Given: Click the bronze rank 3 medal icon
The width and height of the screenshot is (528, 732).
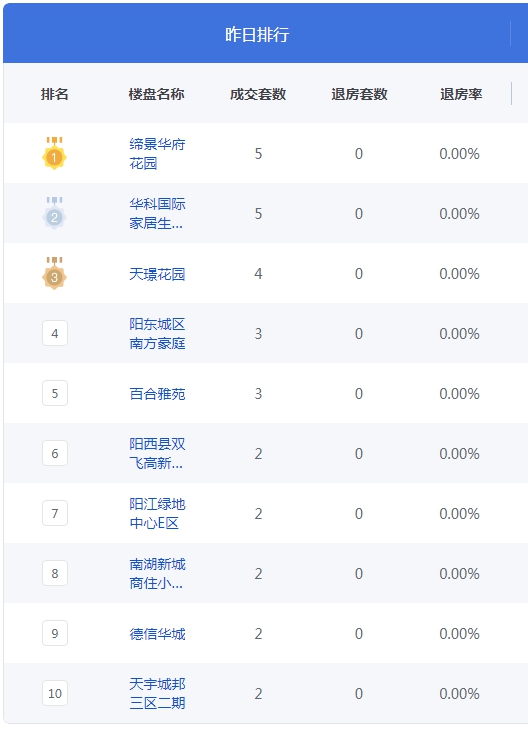Looking at the screenshot, I should click(54, 273).
